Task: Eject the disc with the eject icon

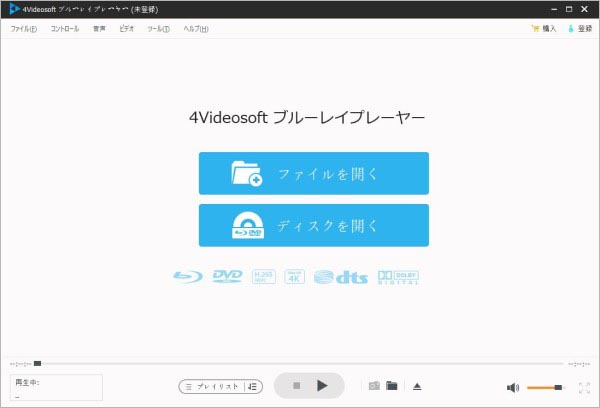Action: [417, 387]
